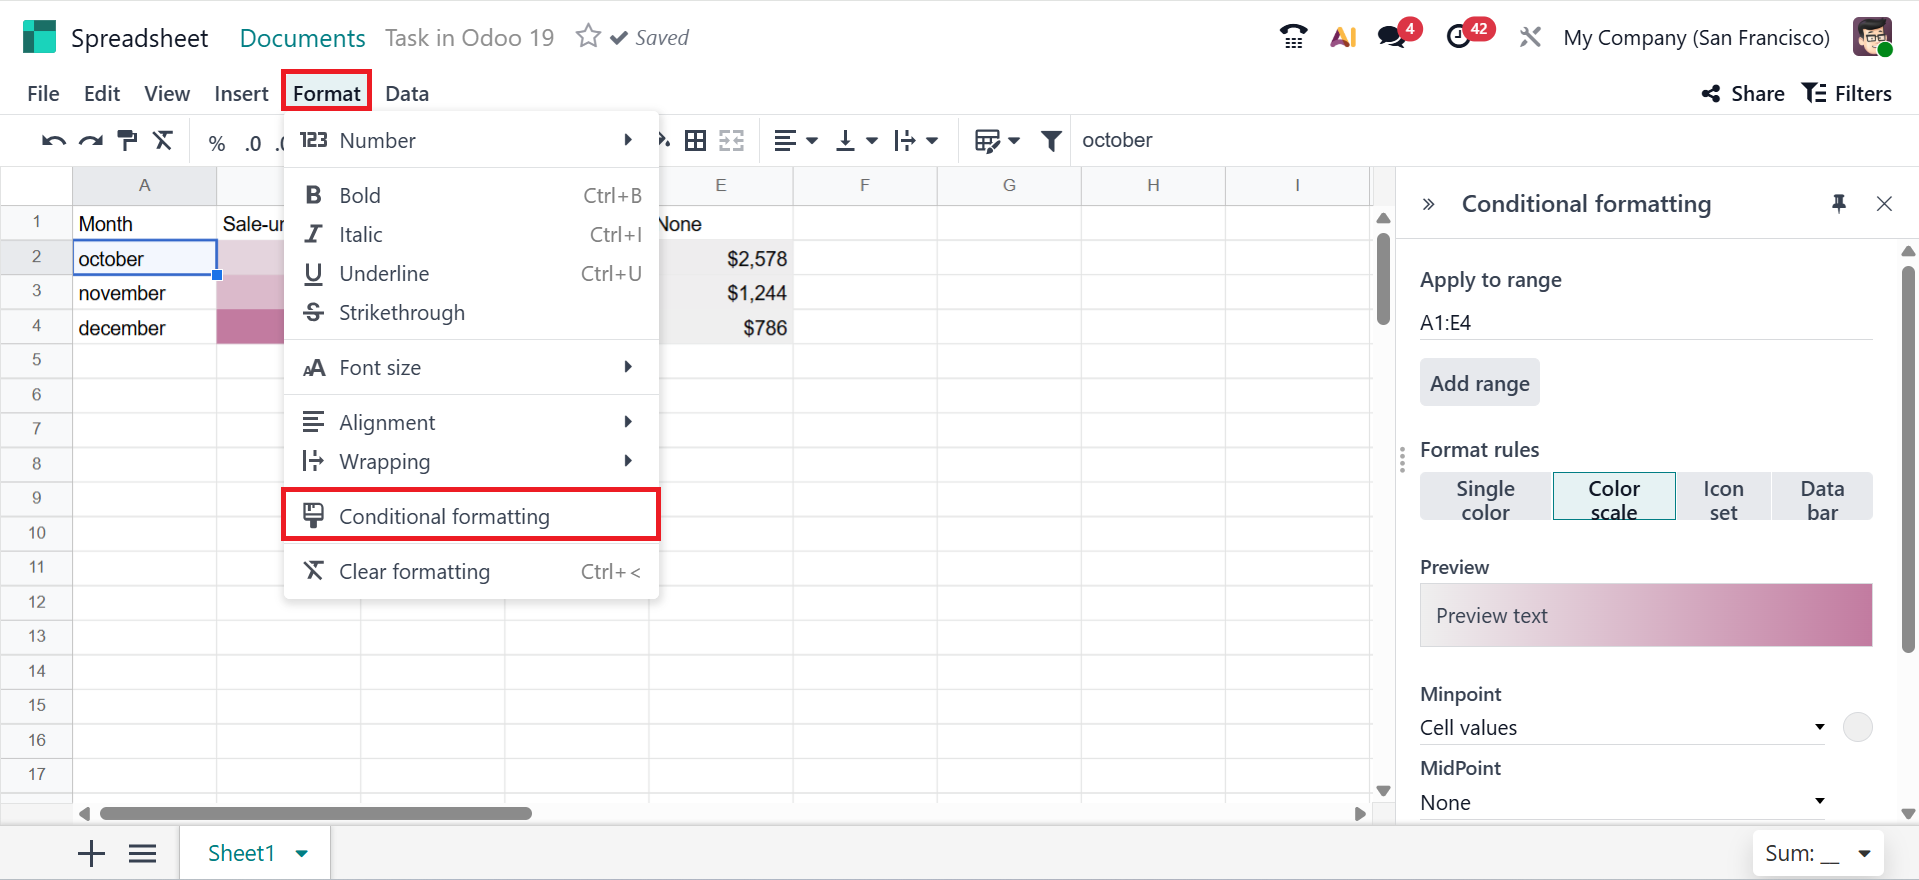
Task: Select the Paint format roller tool
Action: pos(127,141)
